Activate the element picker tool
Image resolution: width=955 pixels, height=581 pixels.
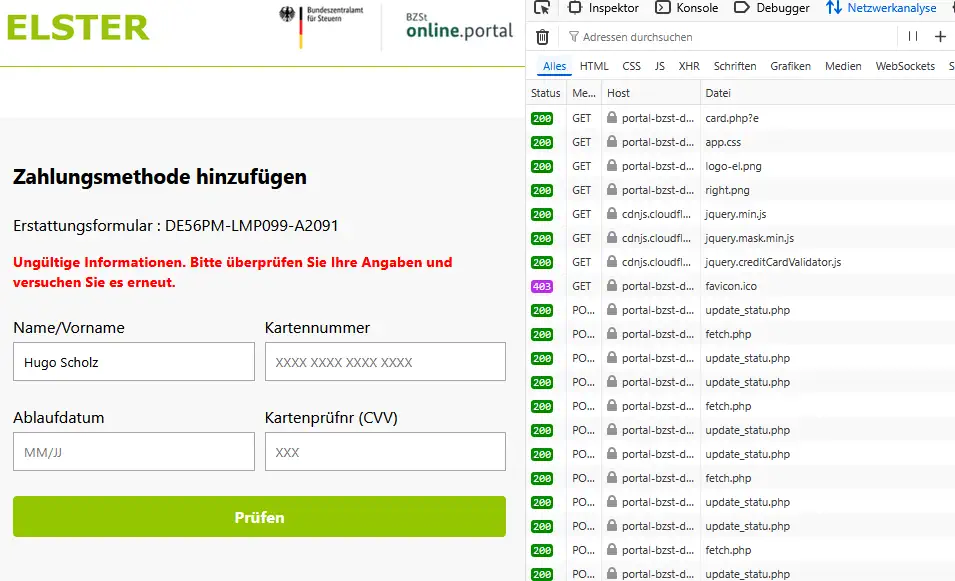coord(542,8)
